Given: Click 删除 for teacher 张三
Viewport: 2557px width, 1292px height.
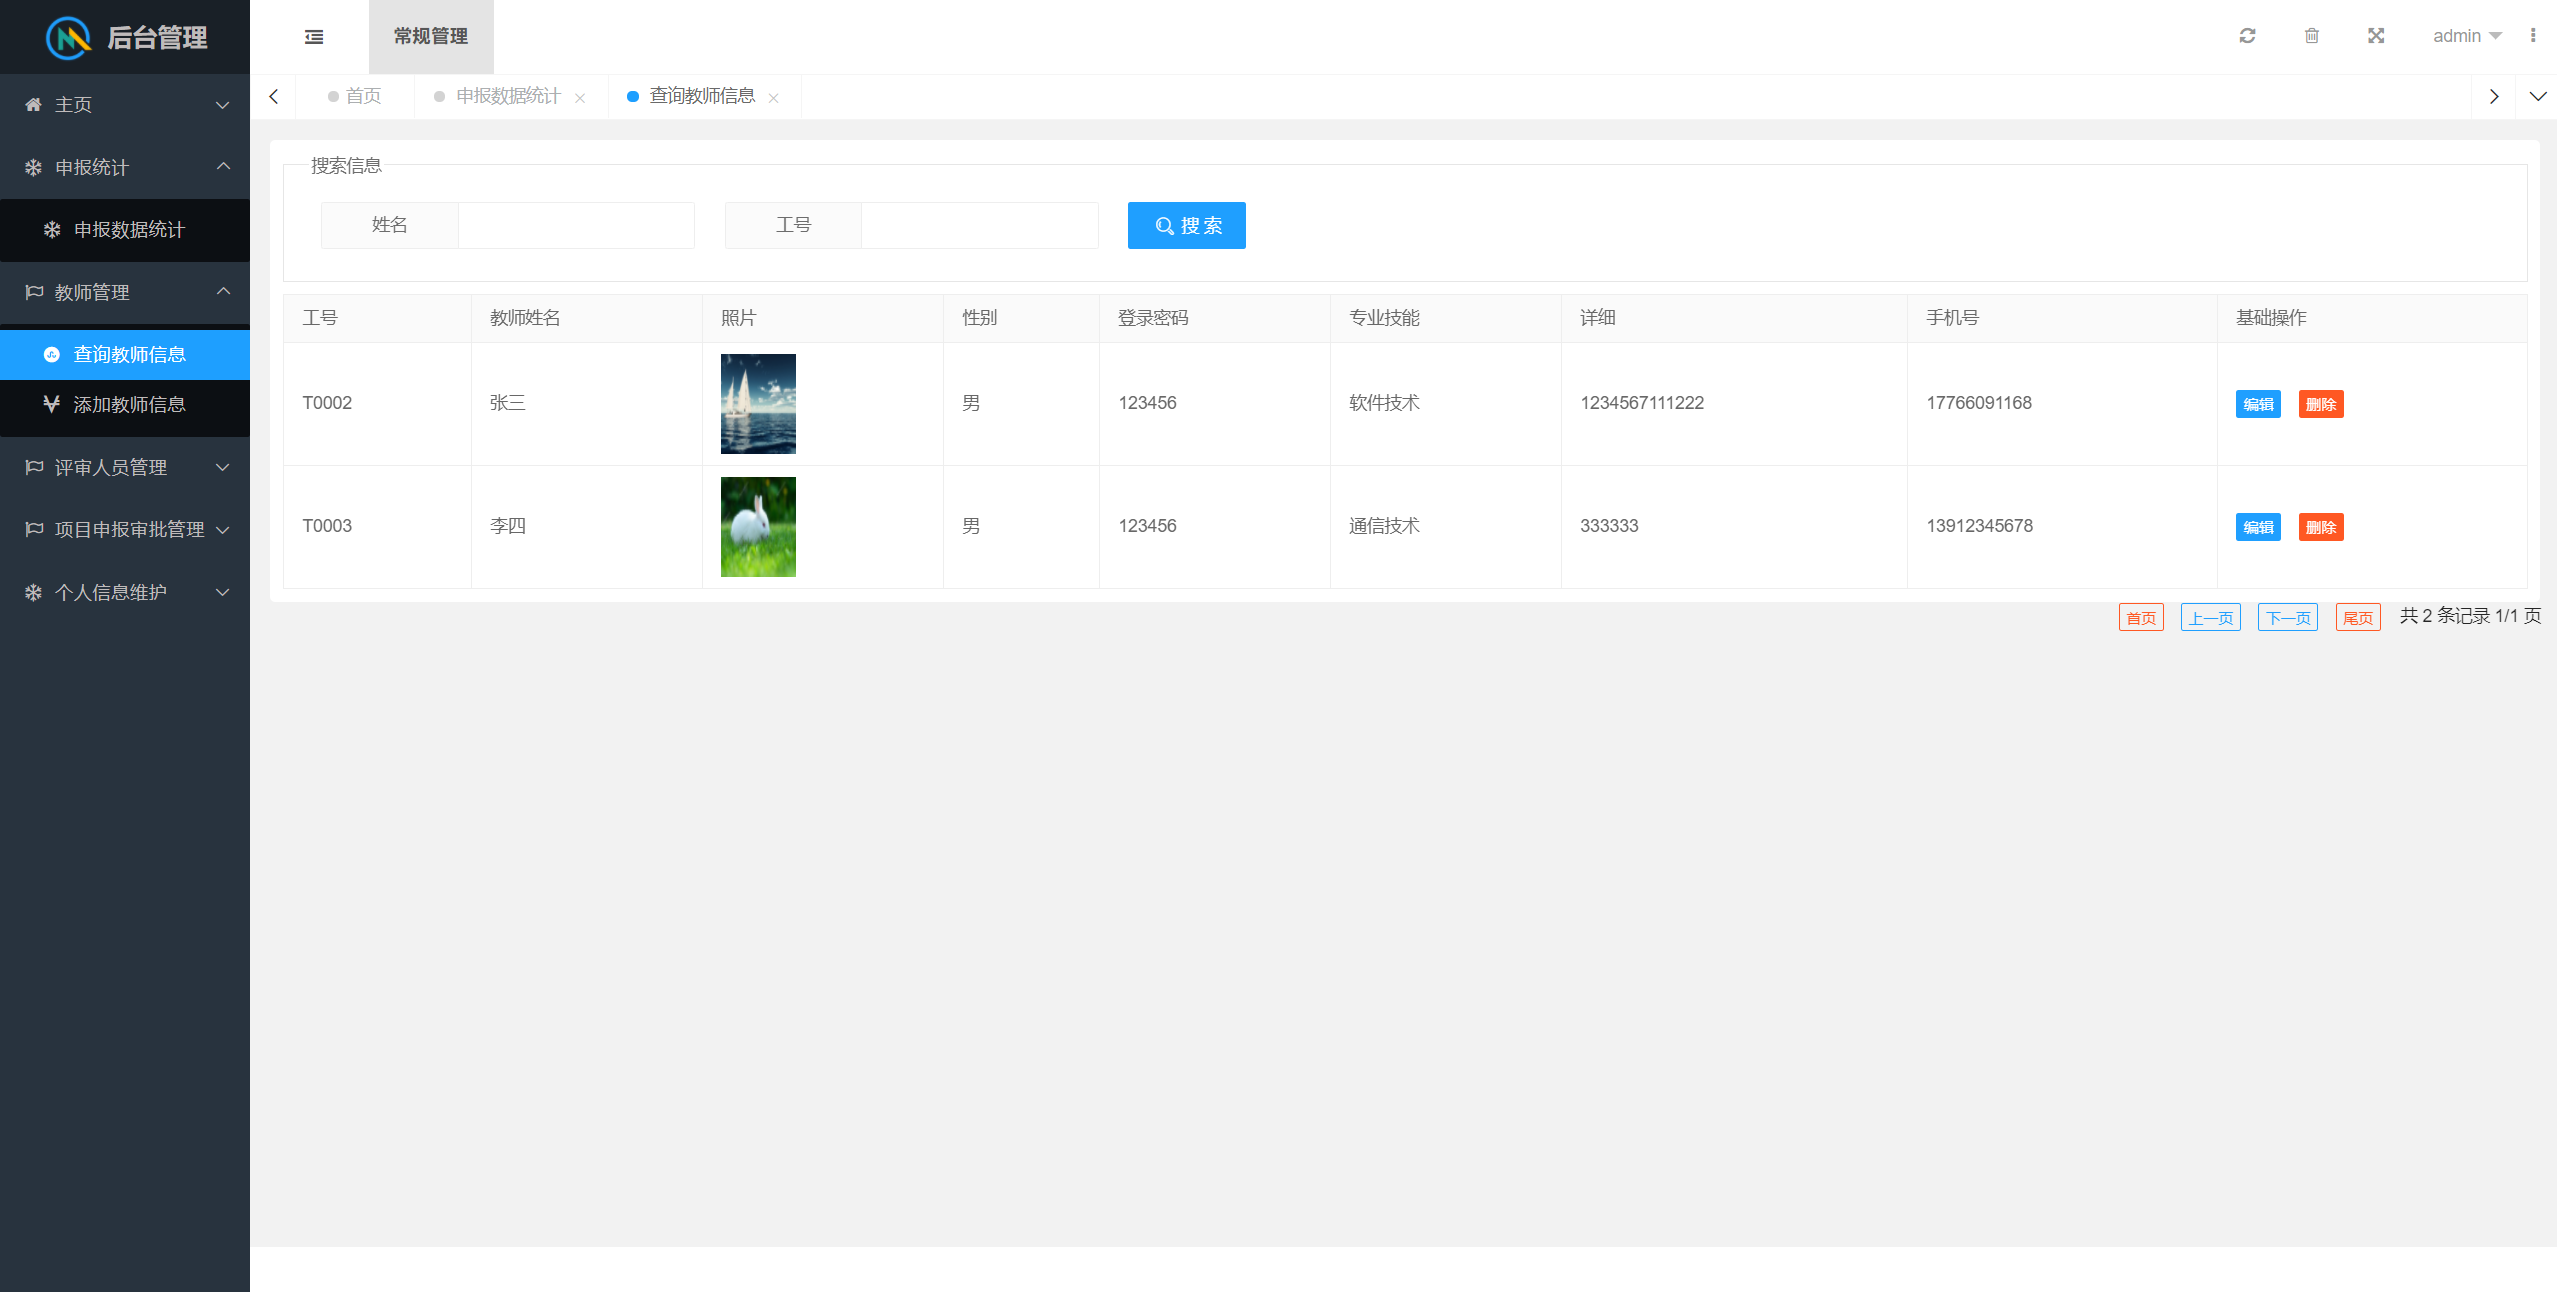Looking at the screenshot, I should click(2320, 404).
